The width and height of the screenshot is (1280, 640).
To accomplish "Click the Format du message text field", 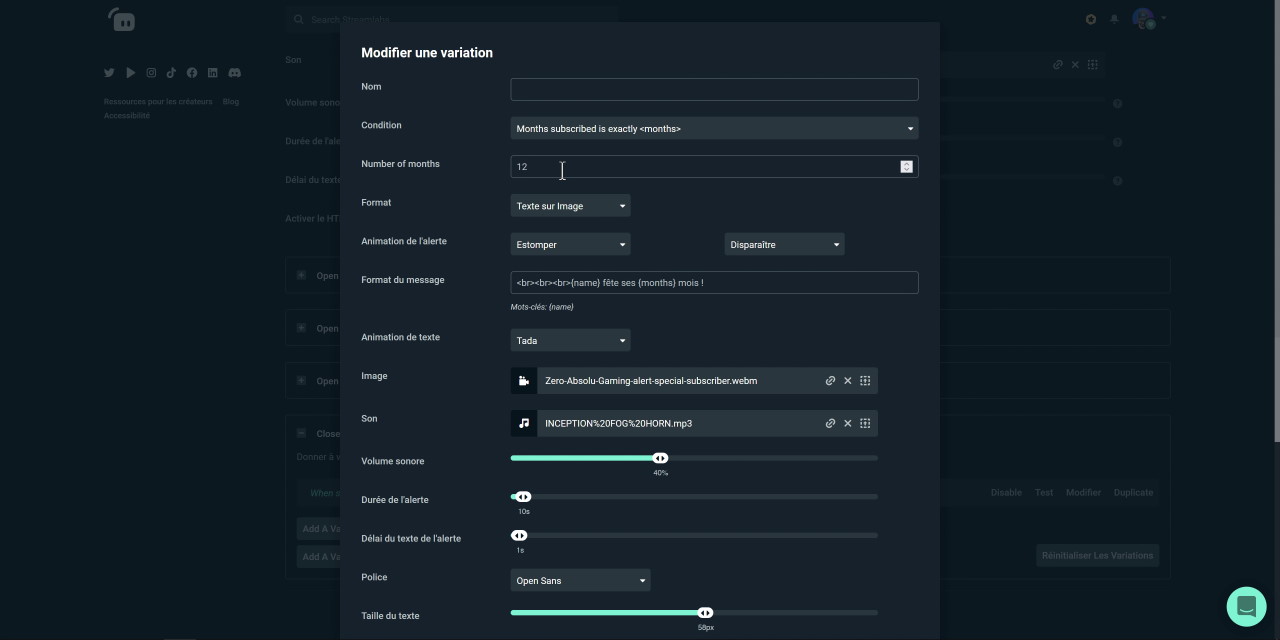I will [714, 283].
